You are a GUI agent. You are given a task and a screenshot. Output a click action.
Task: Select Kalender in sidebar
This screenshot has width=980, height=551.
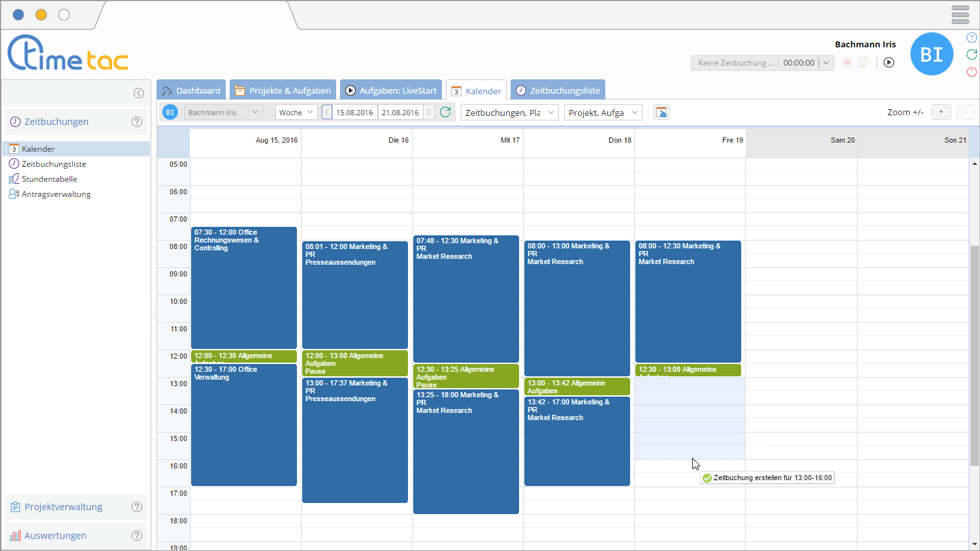coord(76,149)
